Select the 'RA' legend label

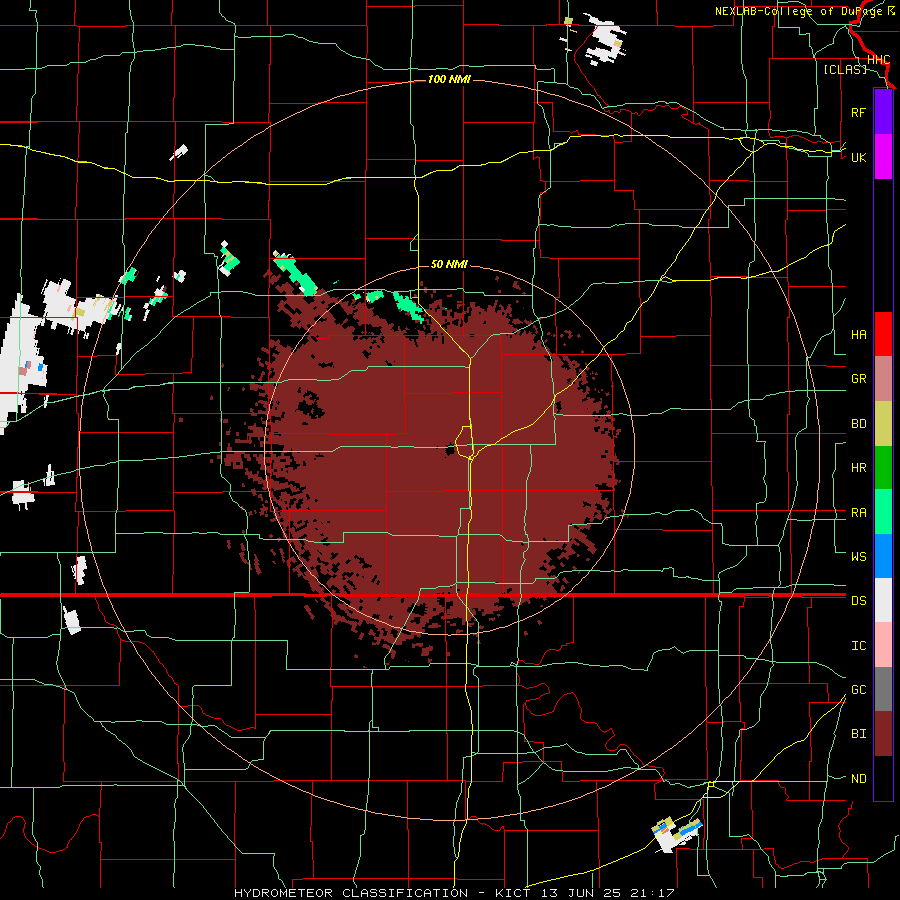pos(858,512)
